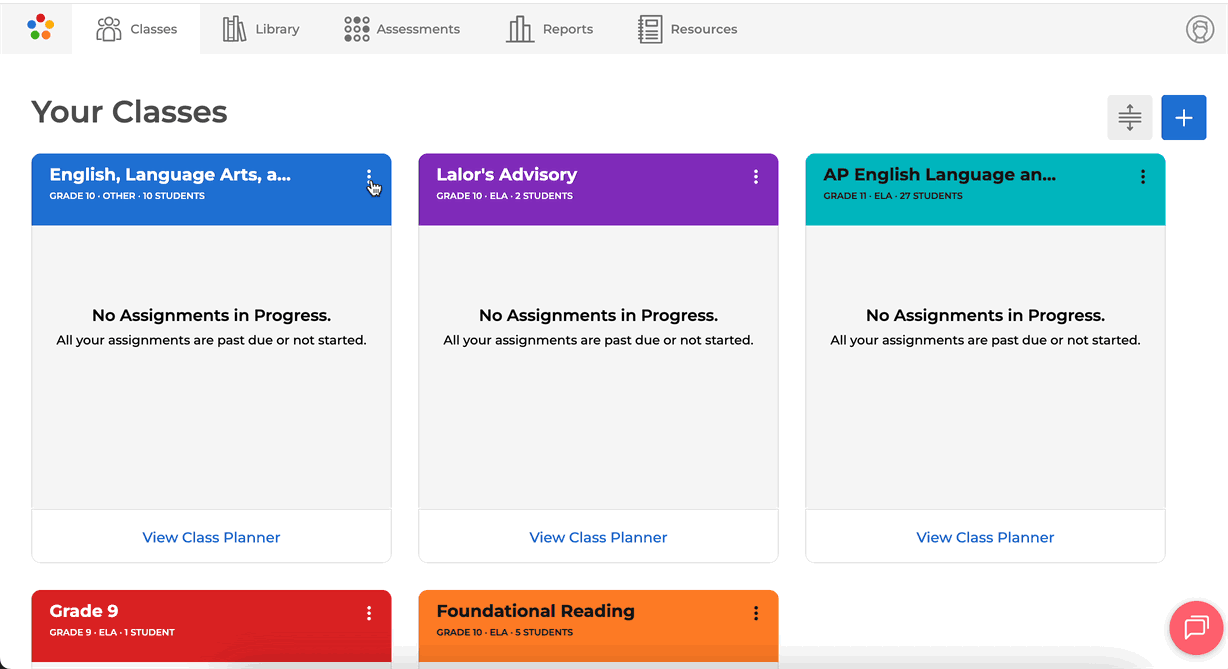Viewport: 1228px width, 669px height.
Task: Open options menu for Lalor's Advisory
Action: pyautogui.click(x=756, y=177)
